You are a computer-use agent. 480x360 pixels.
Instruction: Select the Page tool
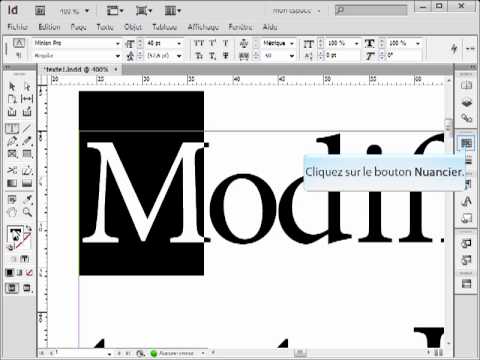coord(12,99)
